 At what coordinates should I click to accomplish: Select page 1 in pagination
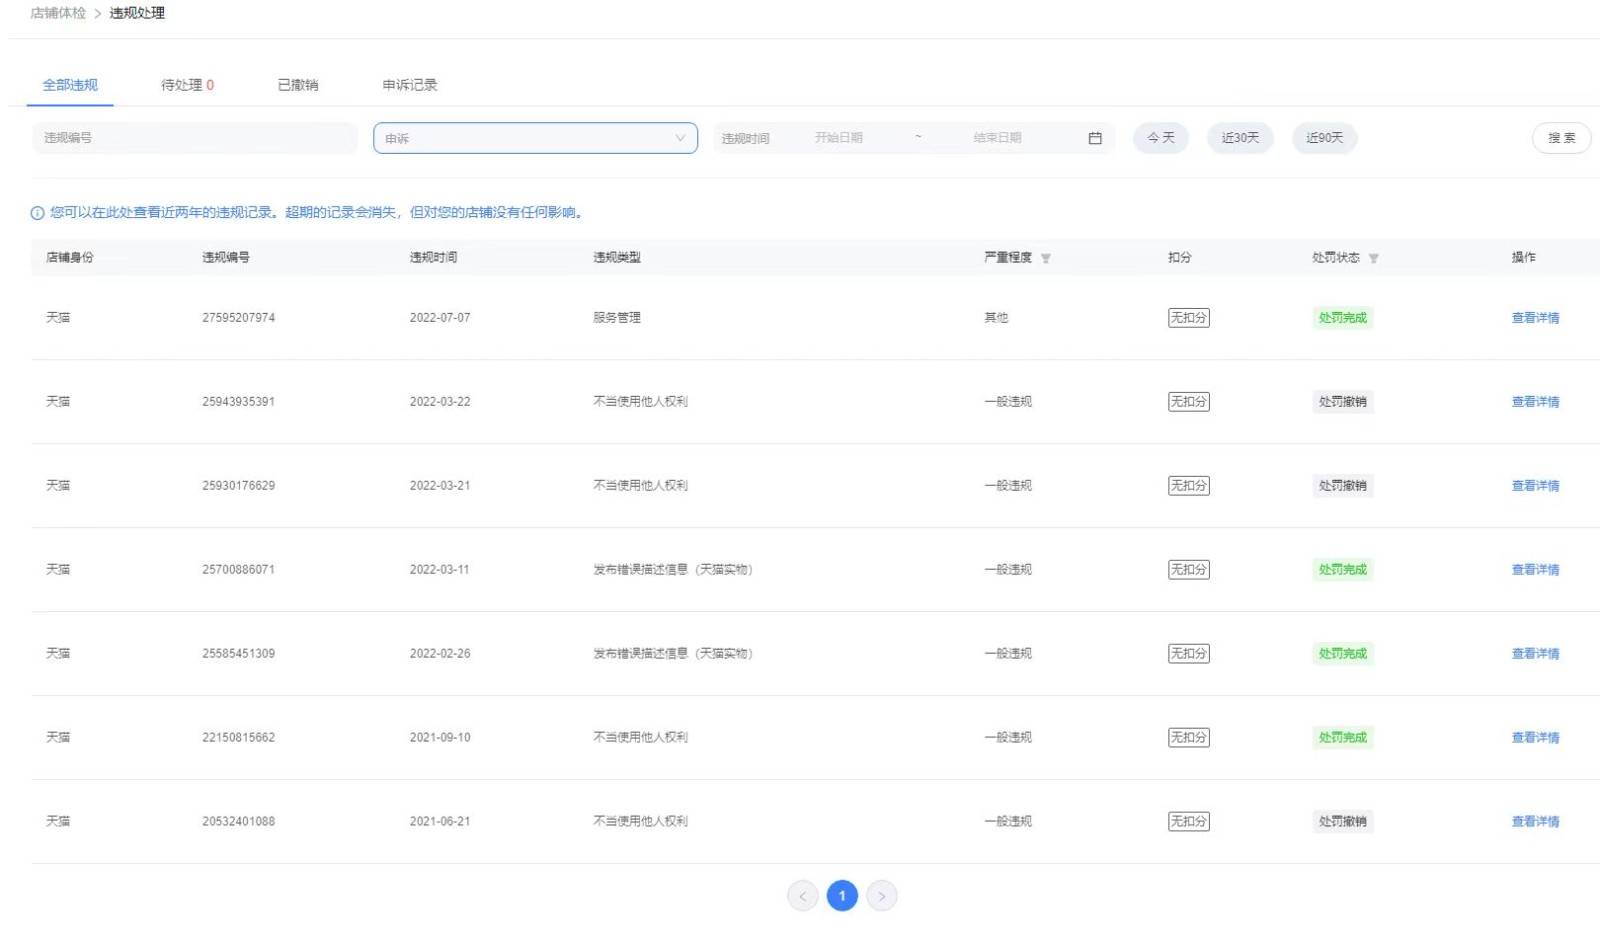click(842, 896)
